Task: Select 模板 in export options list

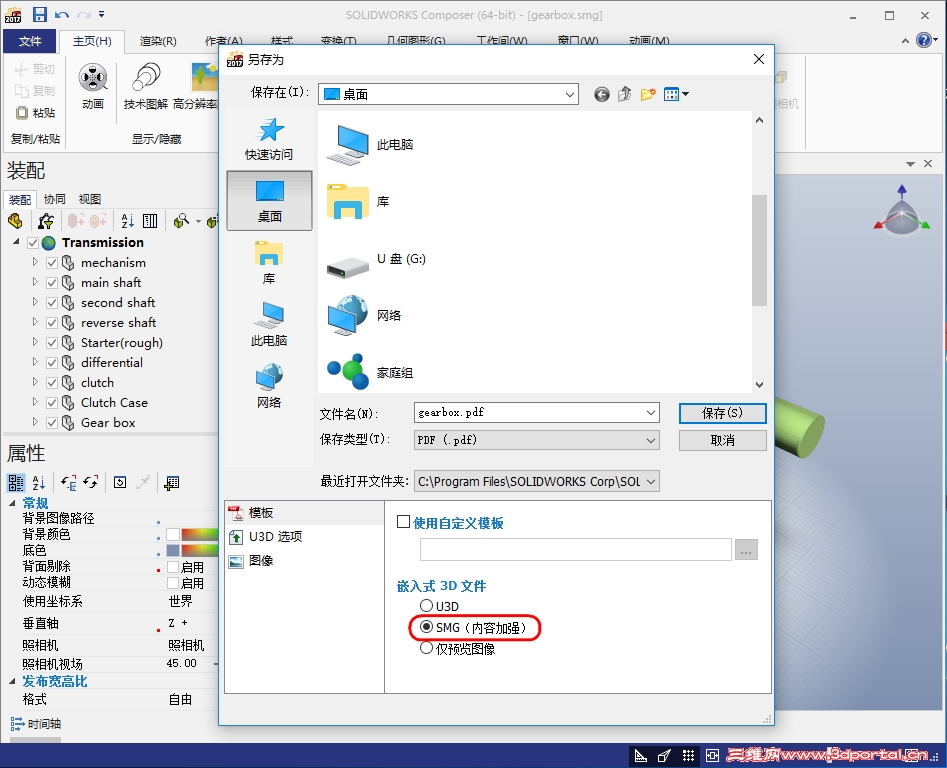Action: [x=304, y=513]
